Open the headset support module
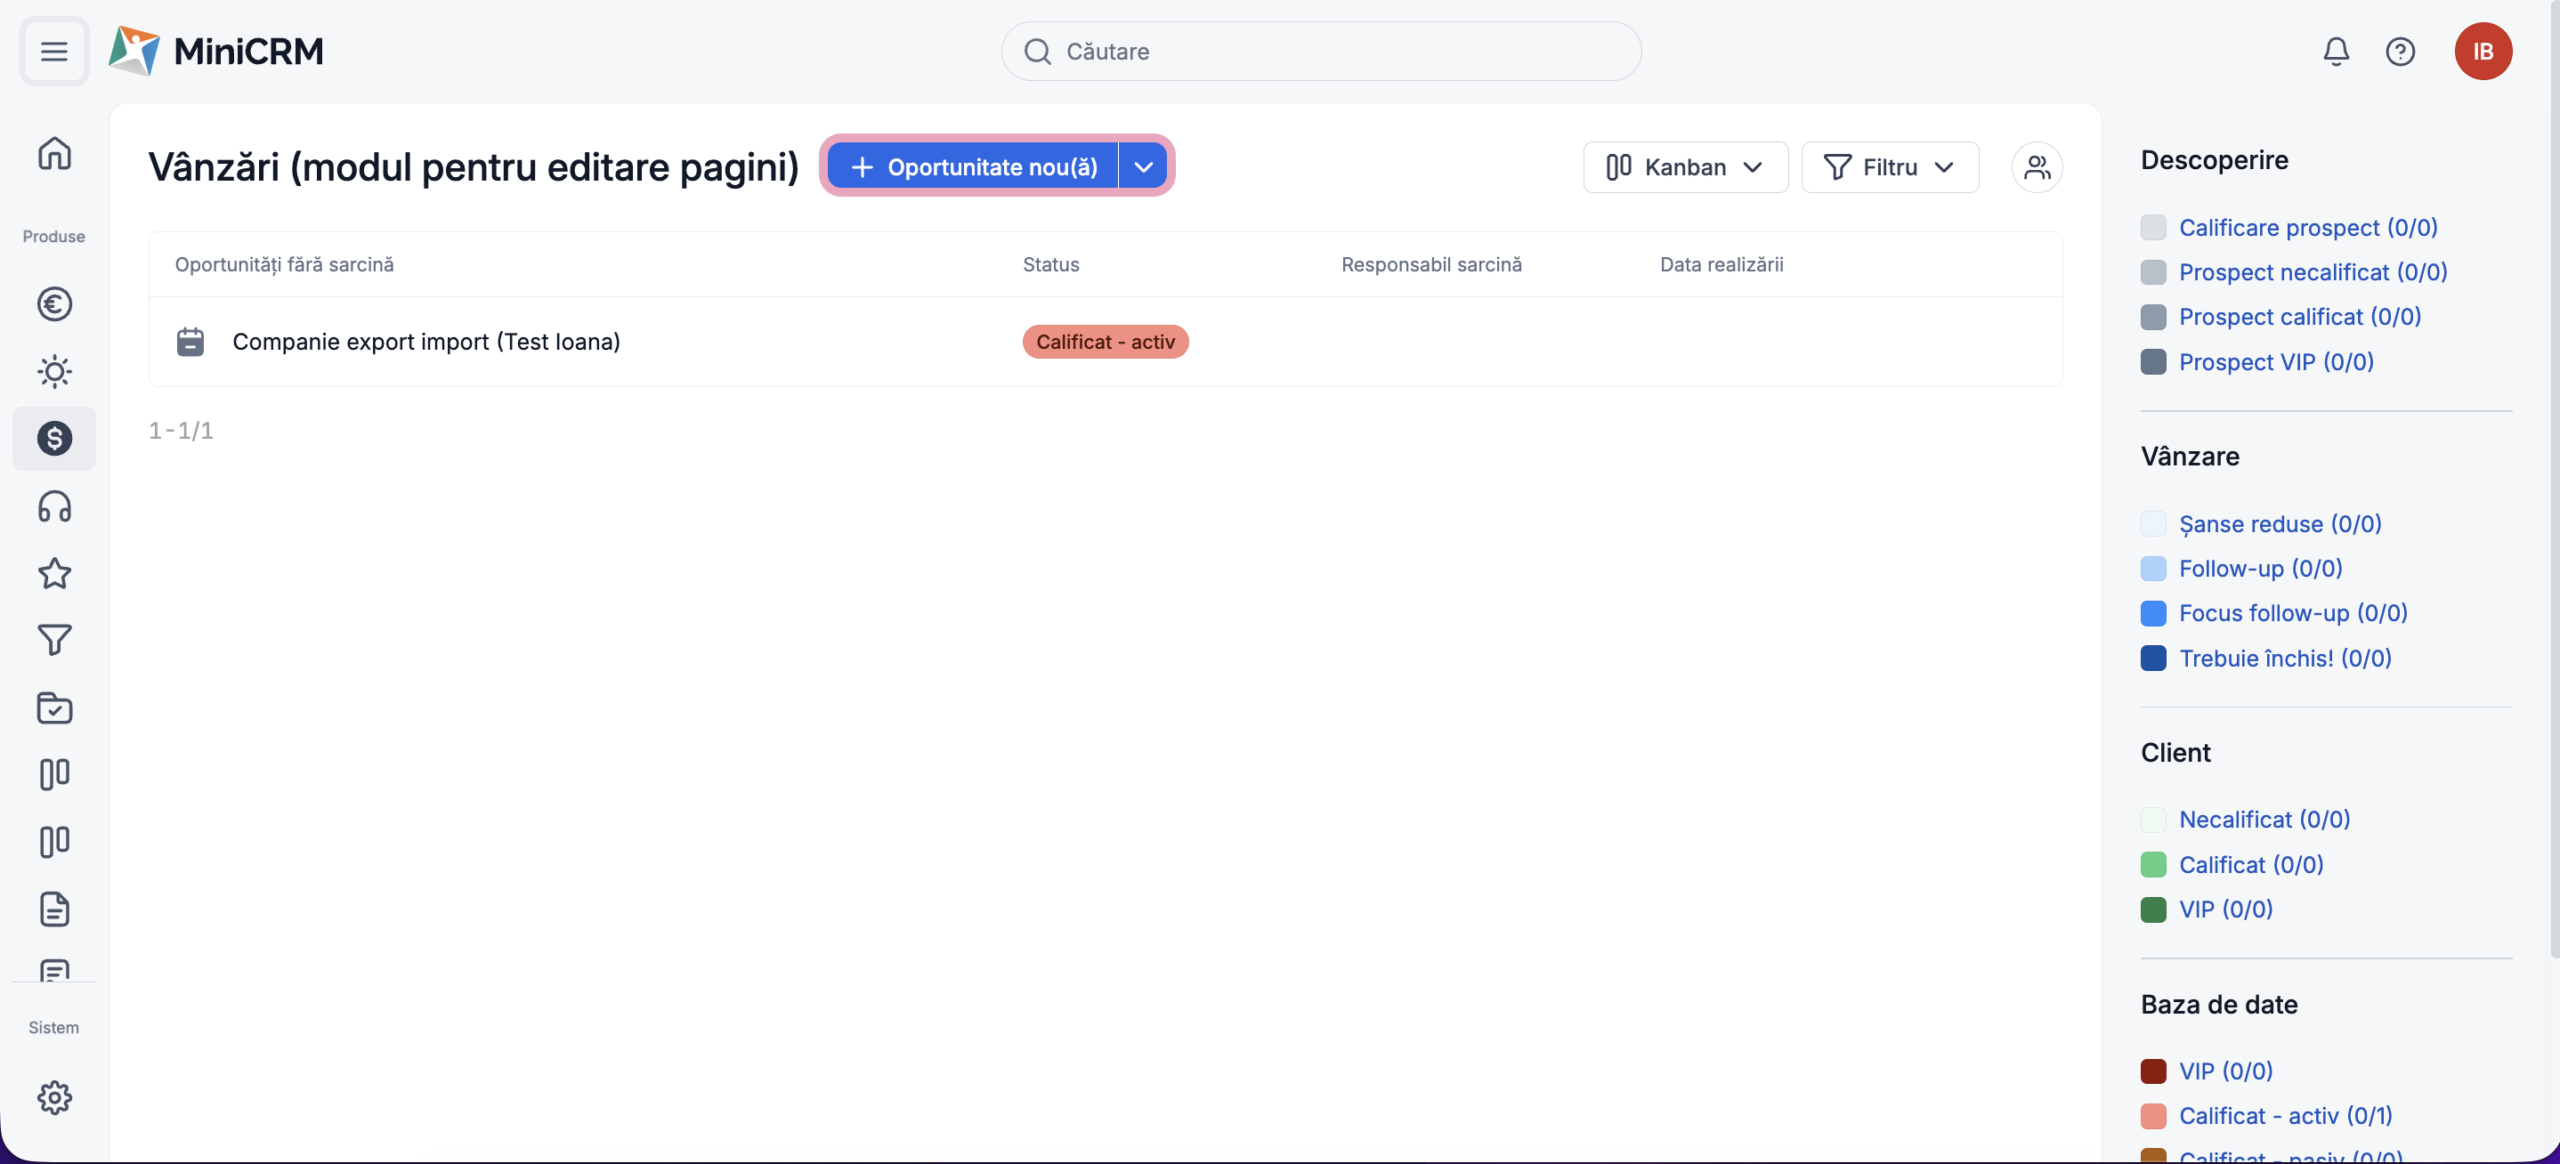This screenshot has height=1164, width=2560. coord(54,507)
